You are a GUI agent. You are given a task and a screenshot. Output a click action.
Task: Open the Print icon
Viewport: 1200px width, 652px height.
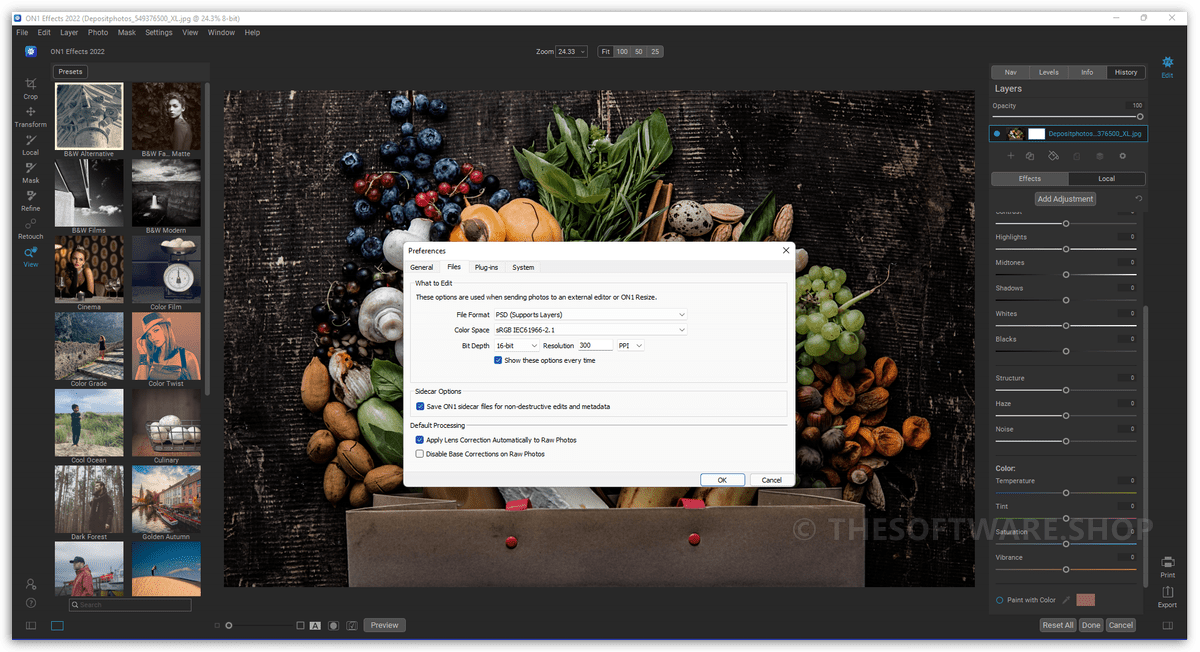[1167, 567]
